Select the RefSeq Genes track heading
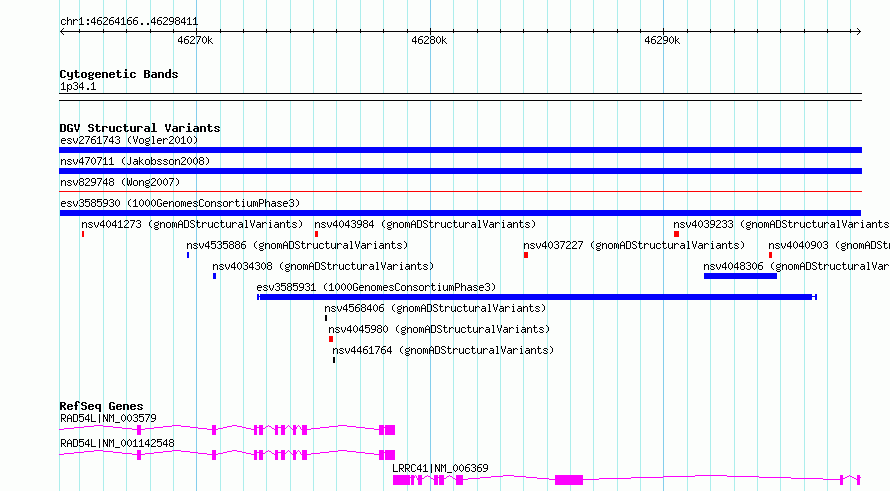 point(102,406)
